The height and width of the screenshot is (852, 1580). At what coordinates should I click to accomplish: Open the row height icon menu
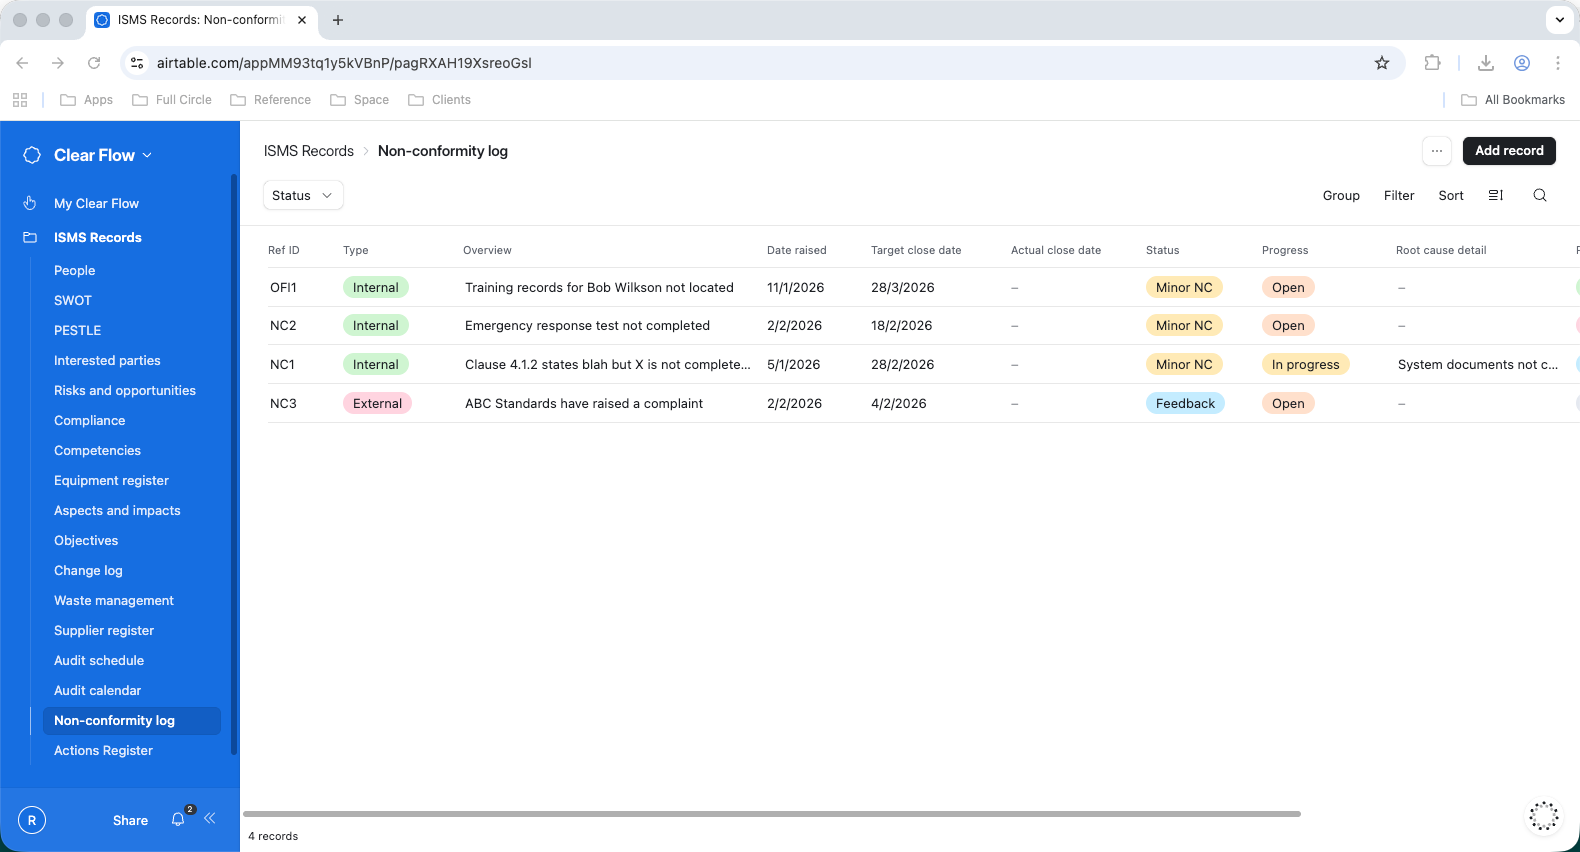tap(1496, 196)
